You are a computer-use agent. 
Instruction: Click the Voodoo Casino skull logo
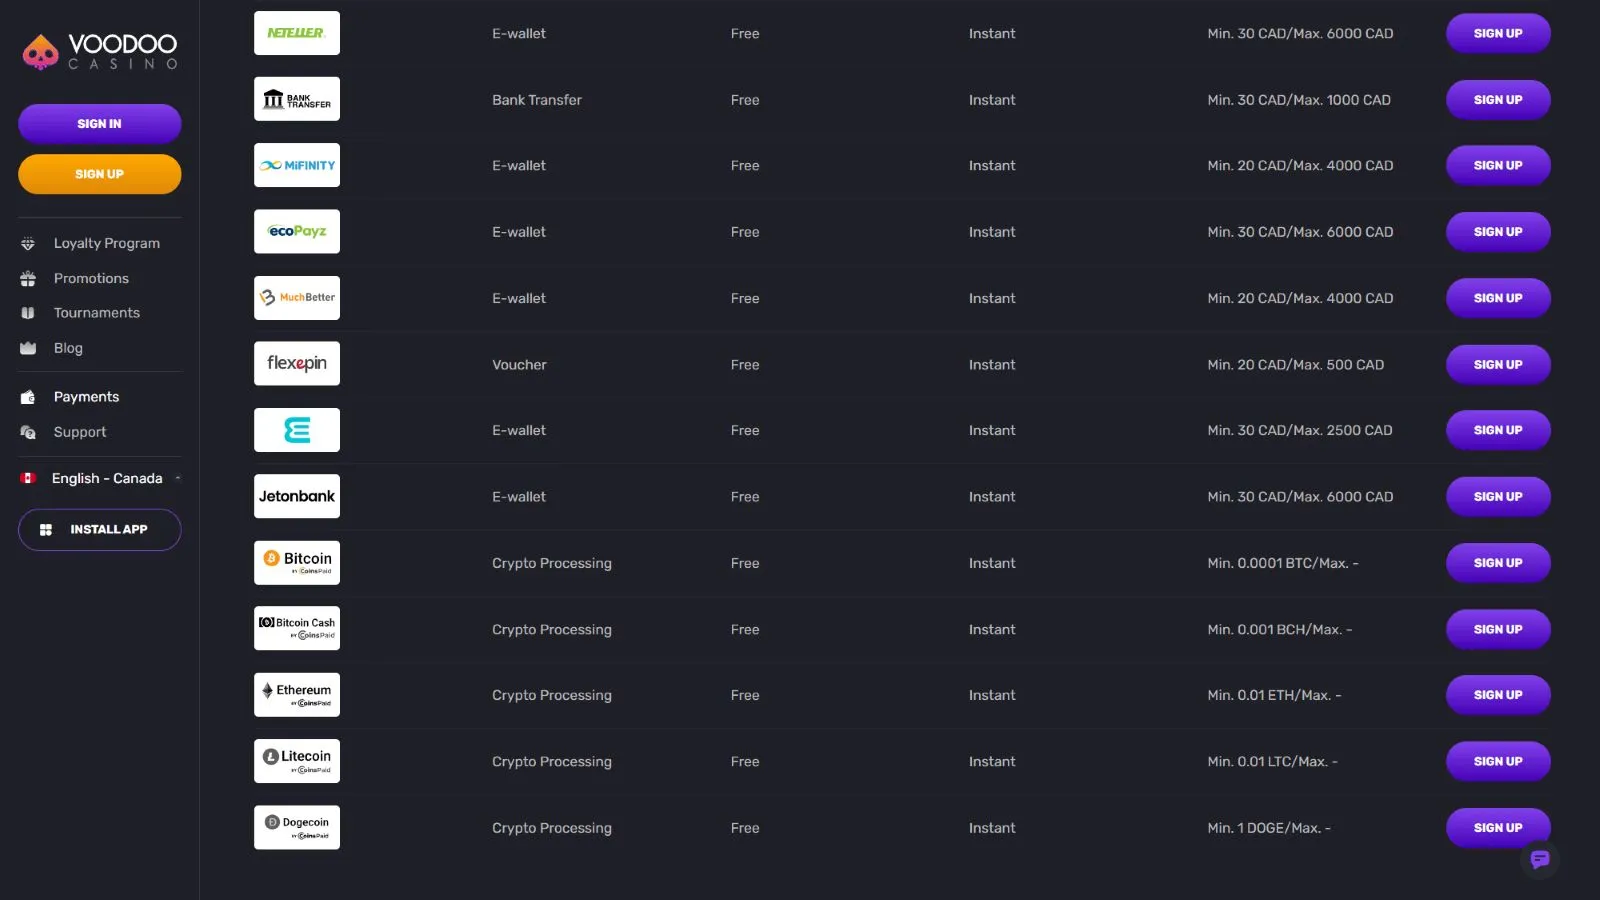tap(41, 52)
